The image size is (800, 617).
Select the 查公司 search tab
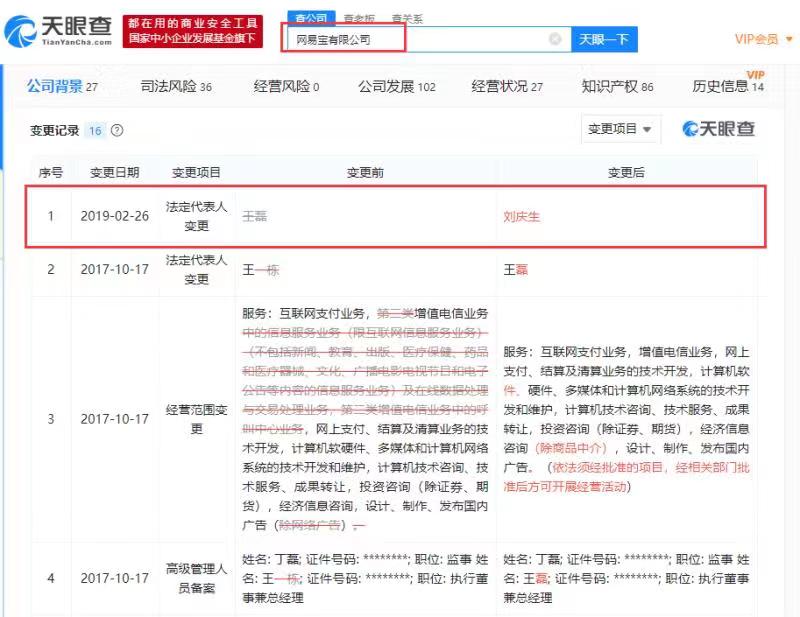click(x=310, y=17)
